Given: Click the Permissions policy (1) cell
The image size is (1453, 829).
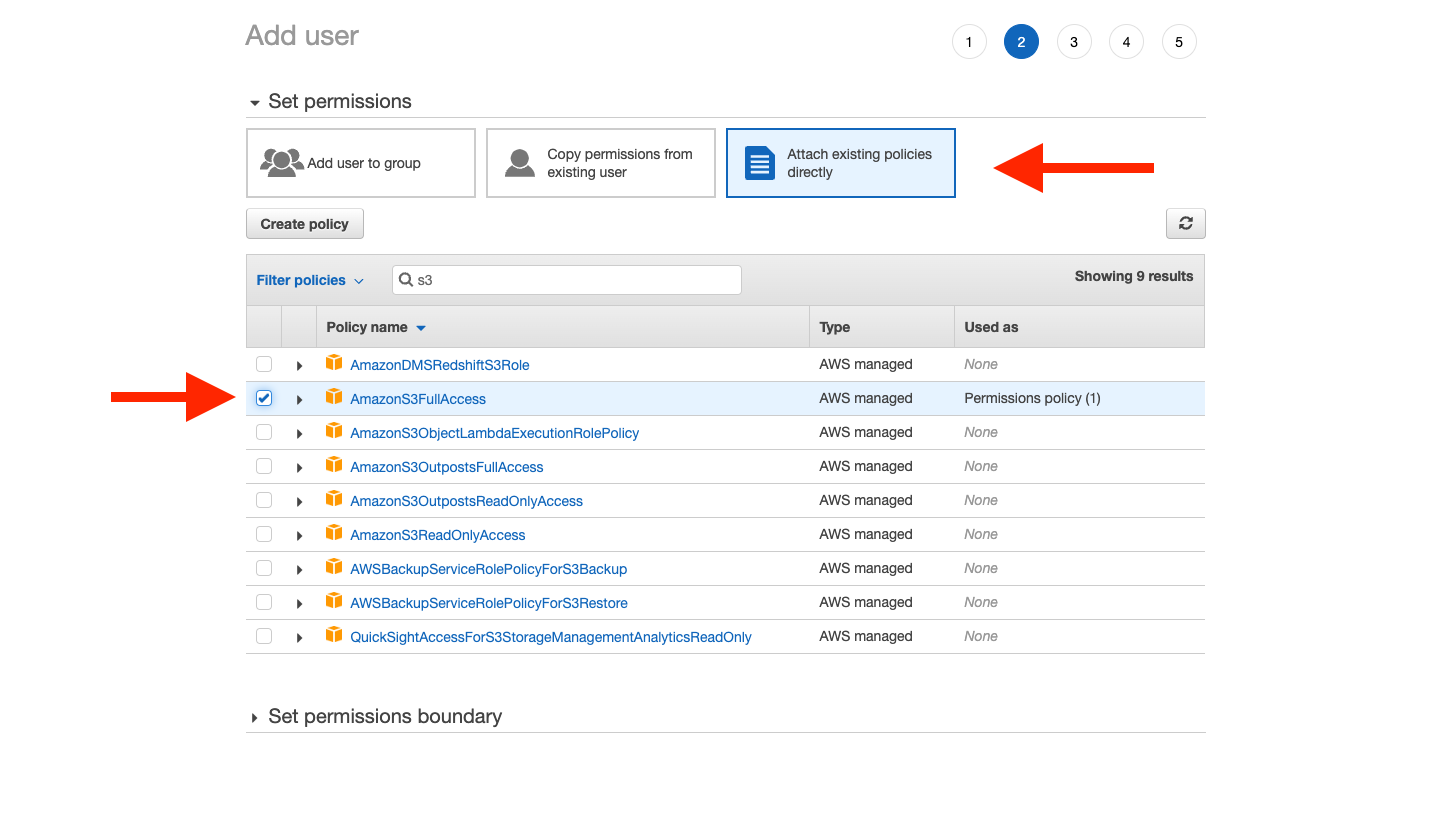Looking at the screenshot, I should pos(1032,398).
